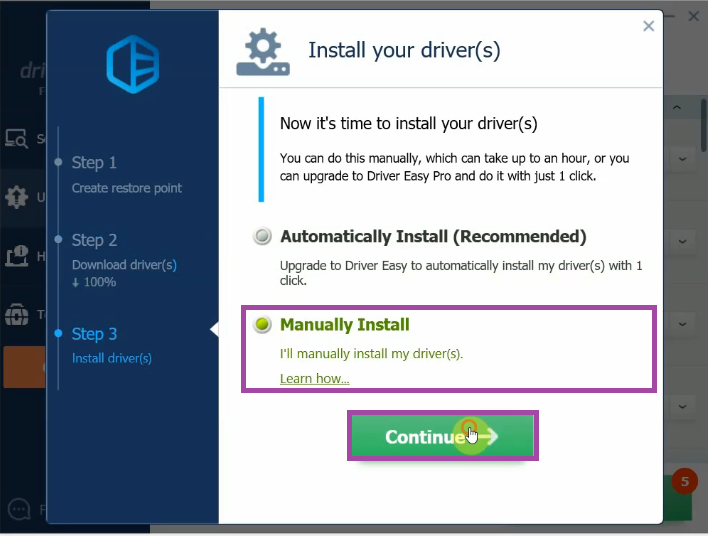Open the Learn how... link
The image size is (708, 536).
(314, 378)
